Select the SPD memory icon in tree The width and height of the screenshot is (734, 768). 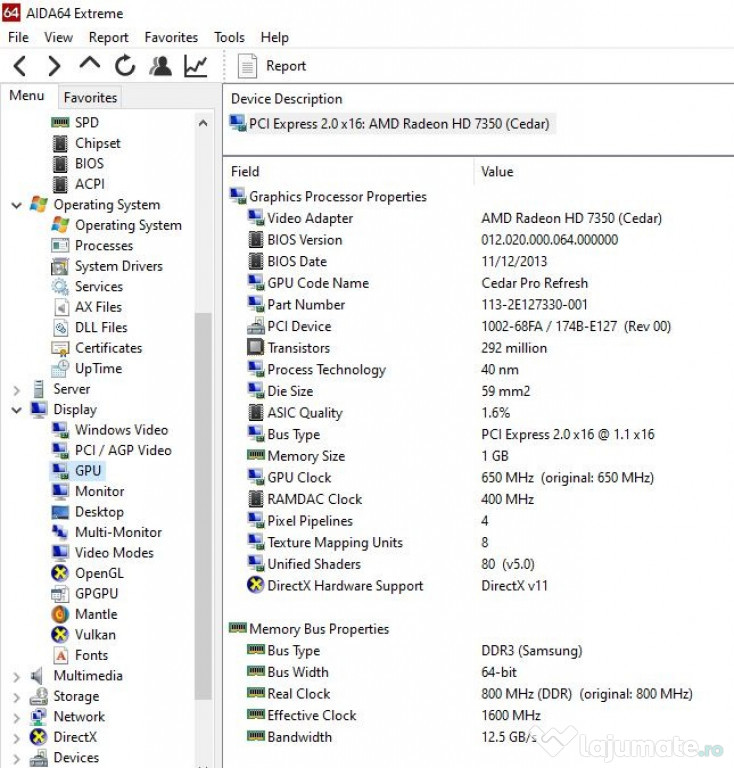pyautogui.click(x=60, y=122)
